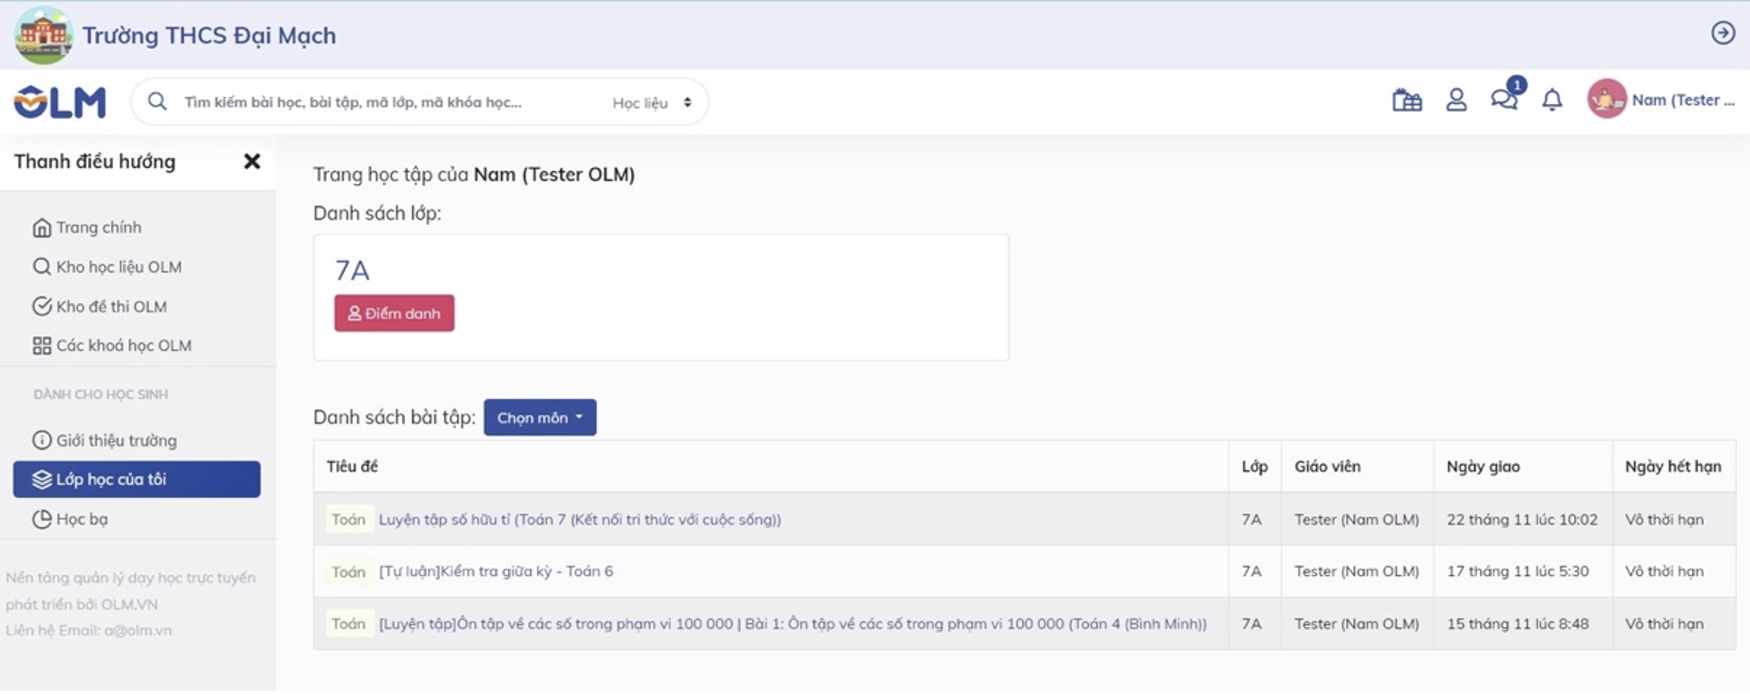
Task: Open the class 7A link
Action: (x=352, y=271)
